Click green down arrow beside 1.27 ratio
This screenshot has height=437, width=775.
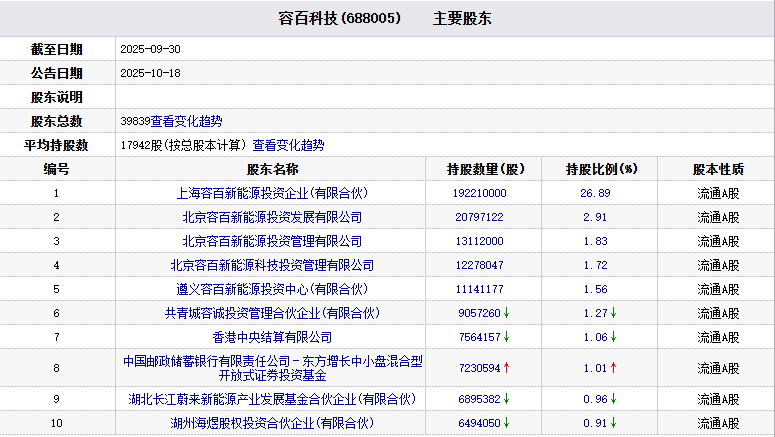click(x=613, y=313)
